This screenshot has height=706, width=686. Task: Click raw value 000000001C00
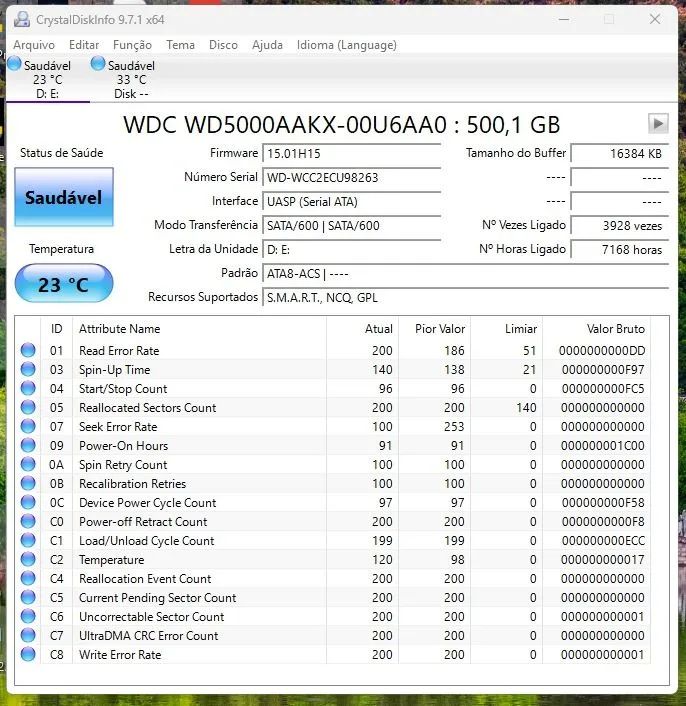tap(603, 446)
